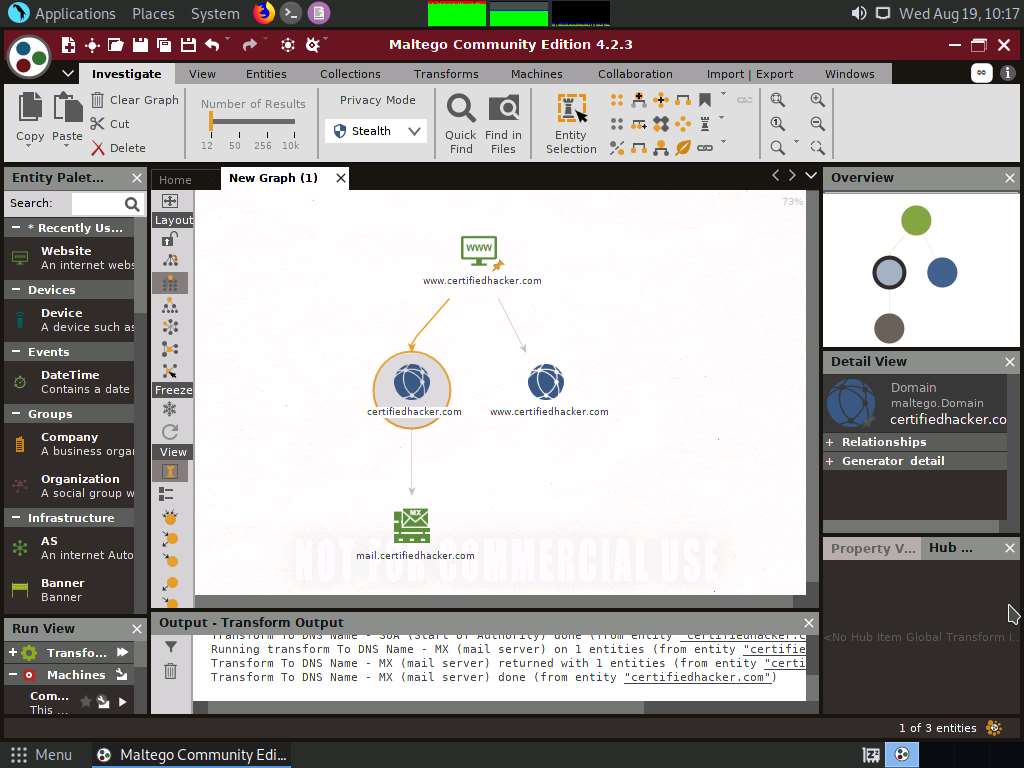Image resolution: width=1024 pixels, height=768 pixels.
Task: Click the New graph icon in title bar
Action: pos(68,44)
